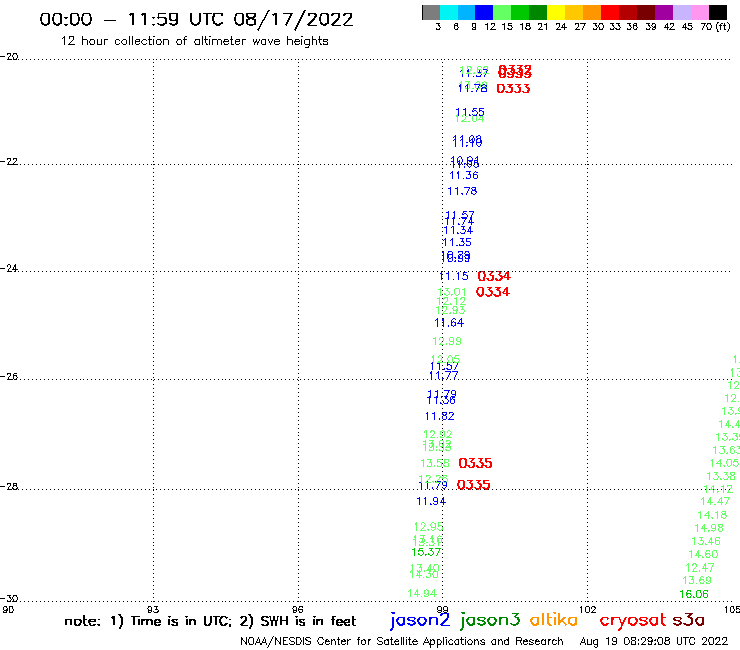Click the wave height value 14.94 at the bottom
The image size is (740, 650).
coord(422,593)
